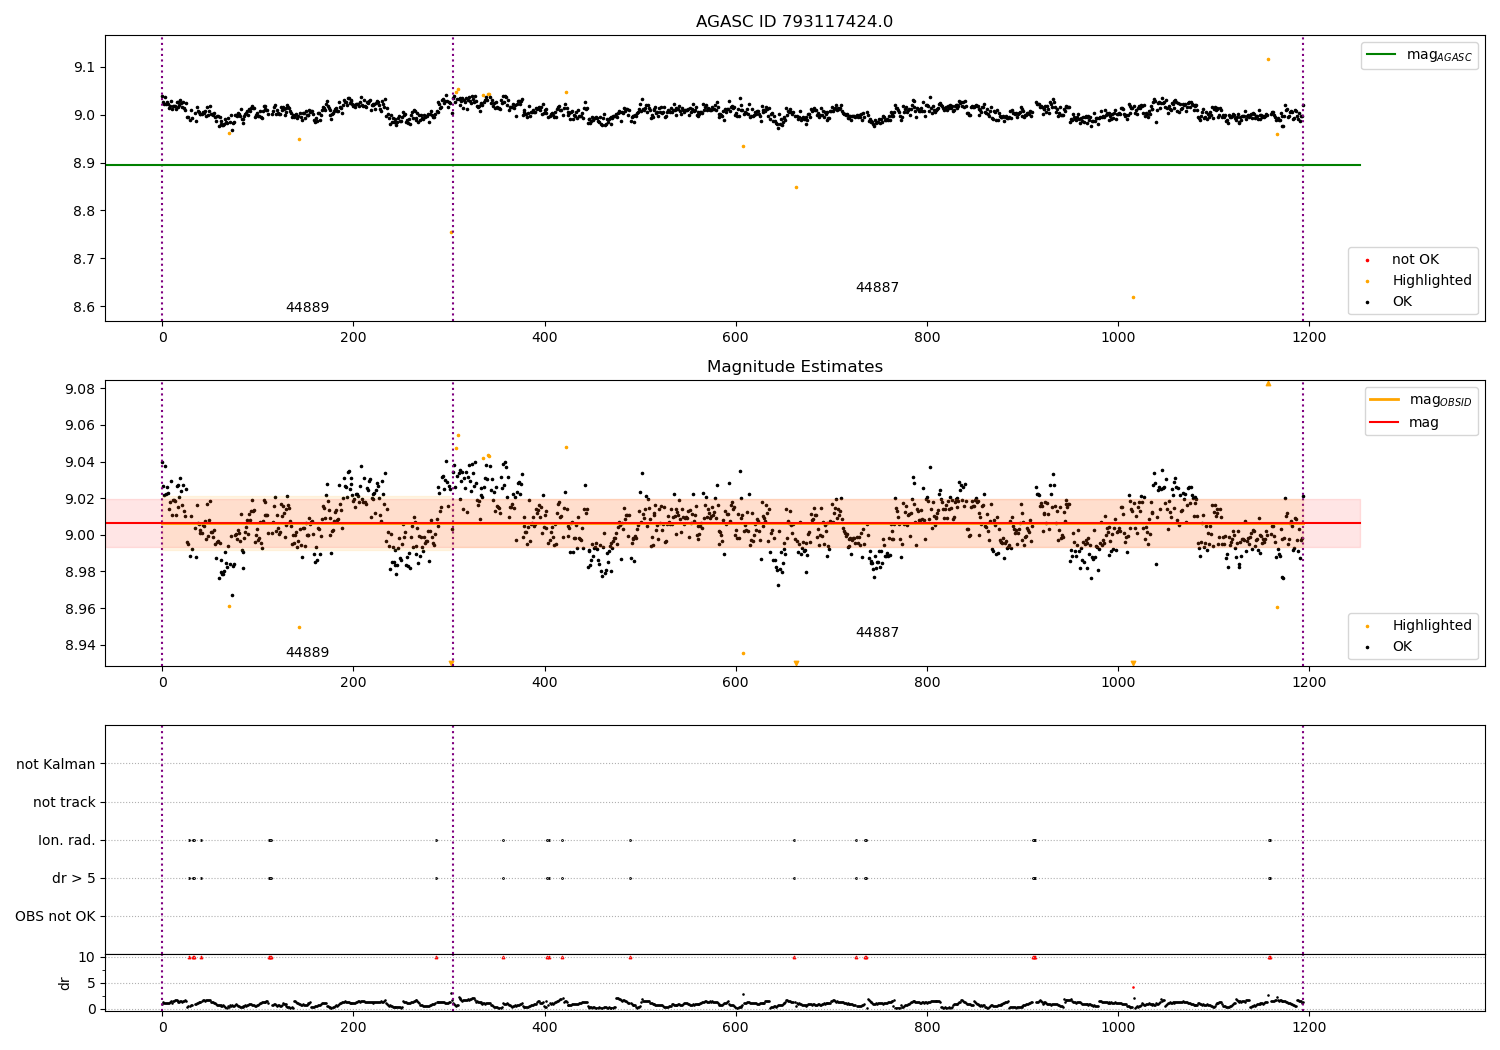This screenshot has height=1050, width=1500.
Task: Click the 'dr' y-axis label on the bottom panel
Action: tap(65, 983)
